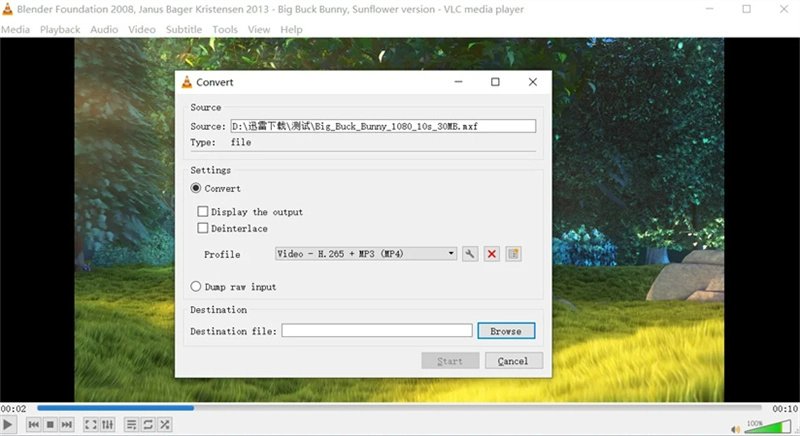Maximize the VLC main window

(x=746, y=9)
